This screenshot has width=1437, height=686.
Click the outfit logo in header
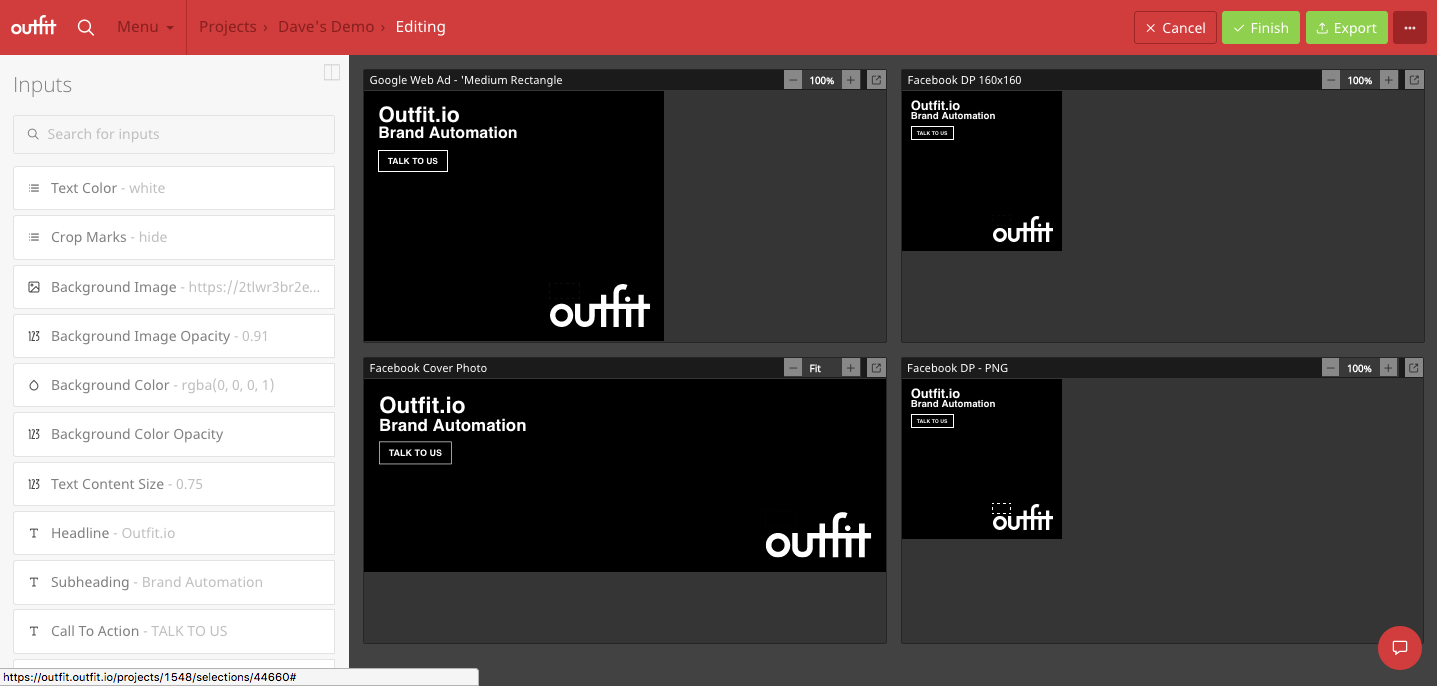coord(34,27)
